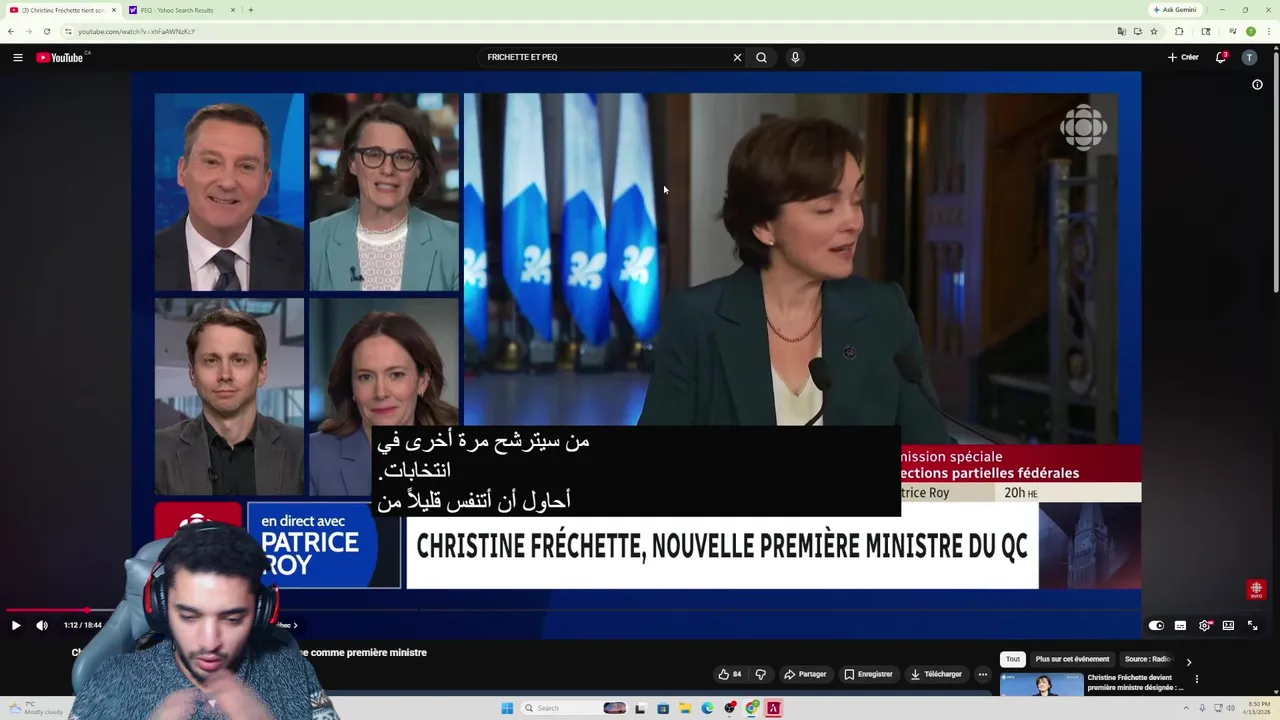Click the Ask Gemini button
The height and width of the screenshot is (720, 1280).
coord(1174,10)
